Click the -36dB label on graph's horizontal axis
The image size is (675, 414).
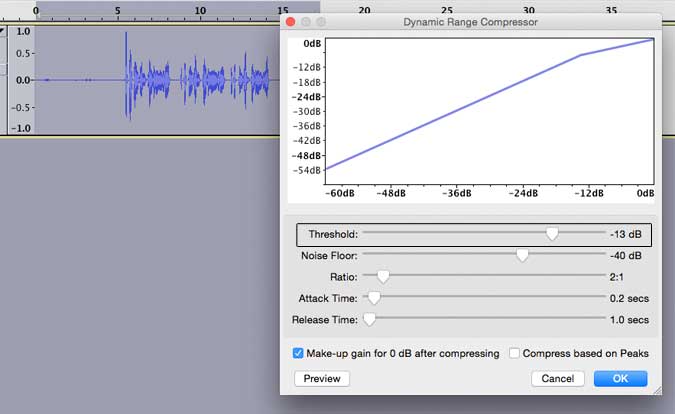457,193
